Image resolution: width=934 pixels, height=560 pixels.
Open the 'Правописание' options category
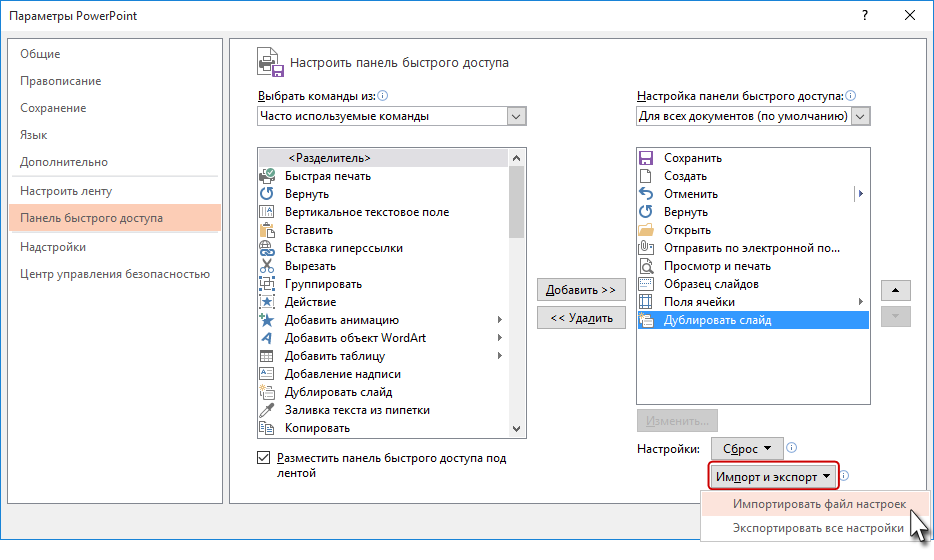click(115, 81)
